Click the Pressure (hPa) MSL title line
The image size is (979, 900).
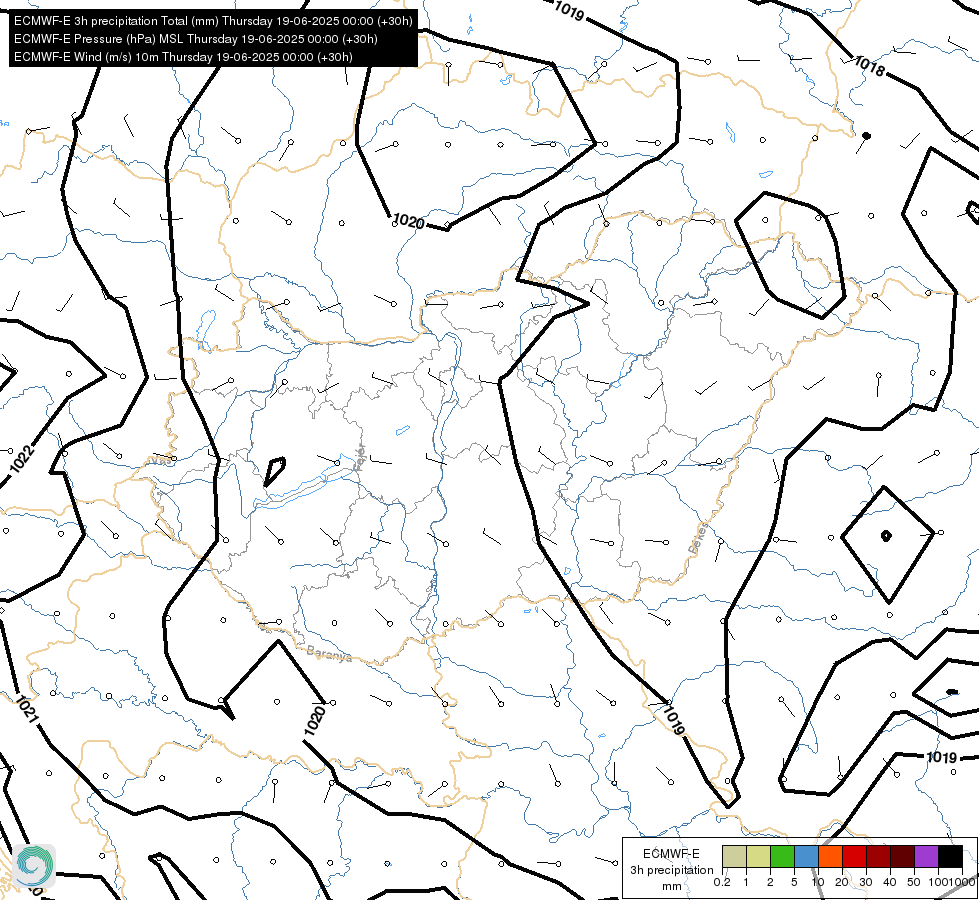195,39
